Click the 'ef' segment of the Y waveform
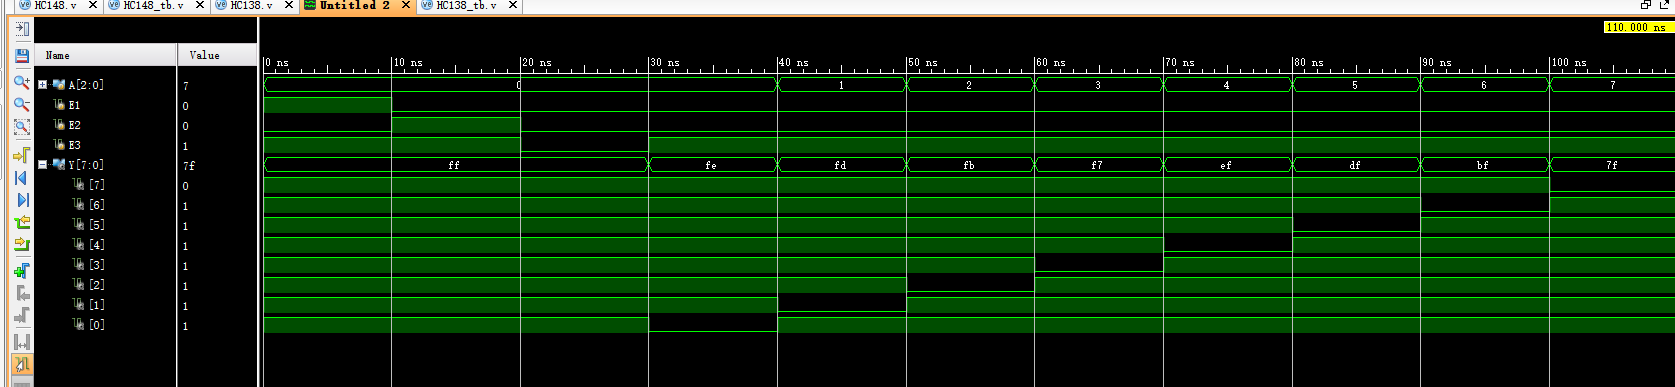The height and width of the screenshot is (387, 1675). coord(1227,165)
